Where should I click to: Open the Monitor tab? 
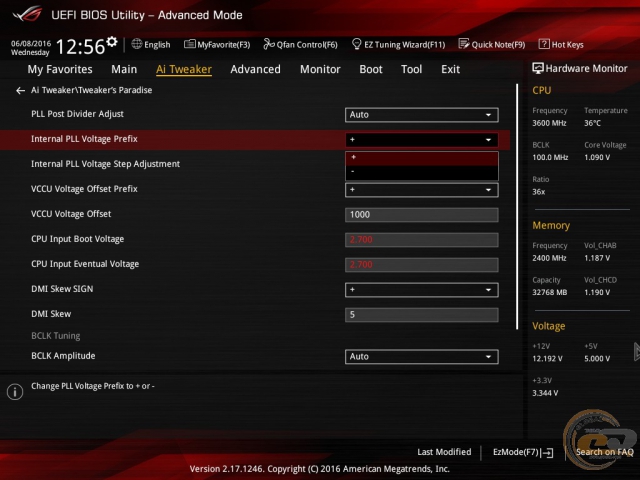point(320,69)
